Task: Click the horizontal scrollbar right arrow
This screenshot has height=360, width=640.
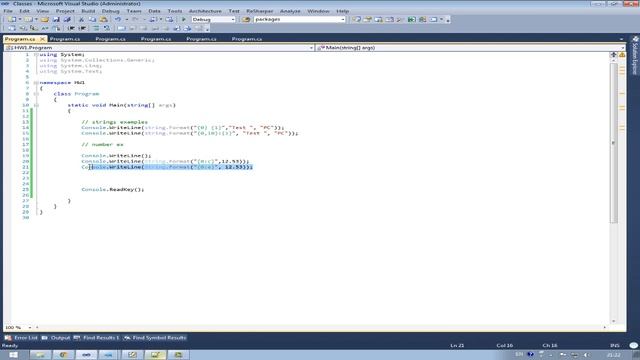Action: pyautogui.click(x=604, y=327)
